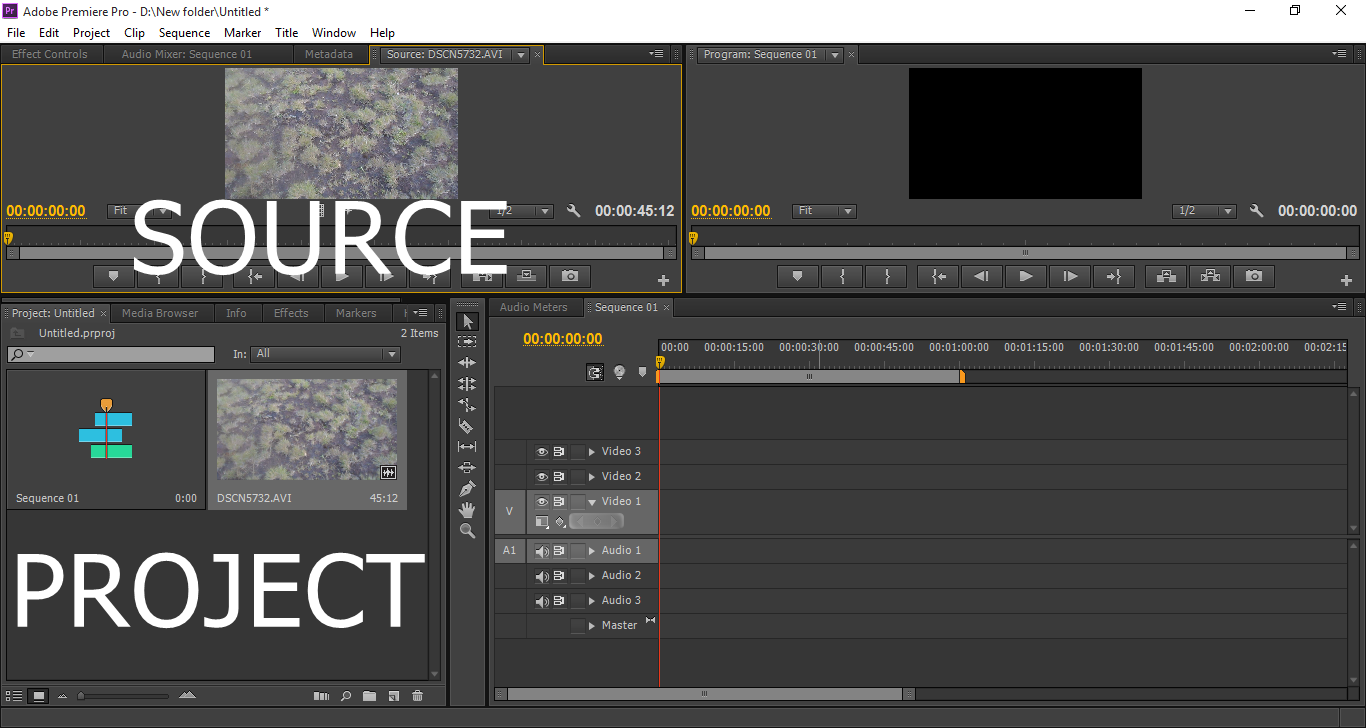Step Forward one frame in Program monitor
Screen dimensions: 1366x728
[1070, 276]
